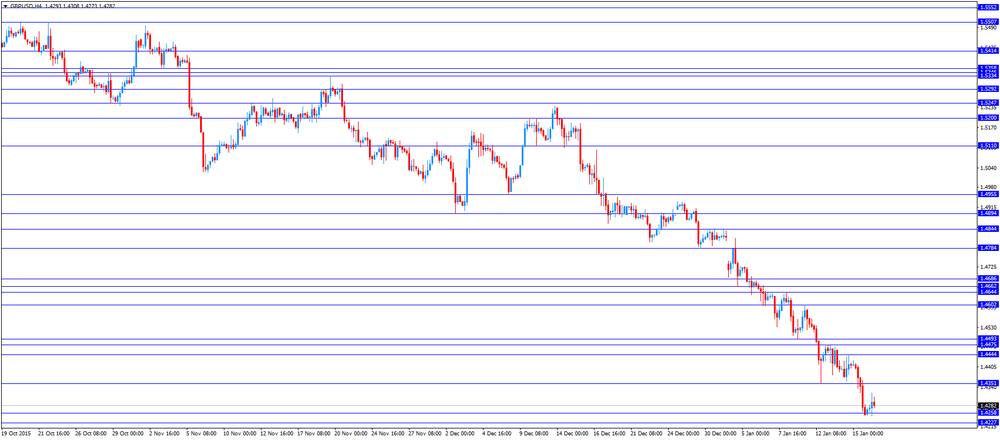Image resolution: width=1000 pixels, height=440 pixels.
Task: Click the 1.4405 price scale value
Action: (987, 367)
